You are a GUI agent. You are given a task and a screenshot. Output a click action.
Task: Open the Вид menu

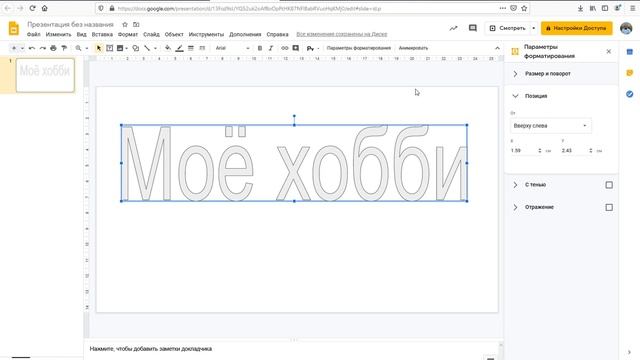pos(82,34)
